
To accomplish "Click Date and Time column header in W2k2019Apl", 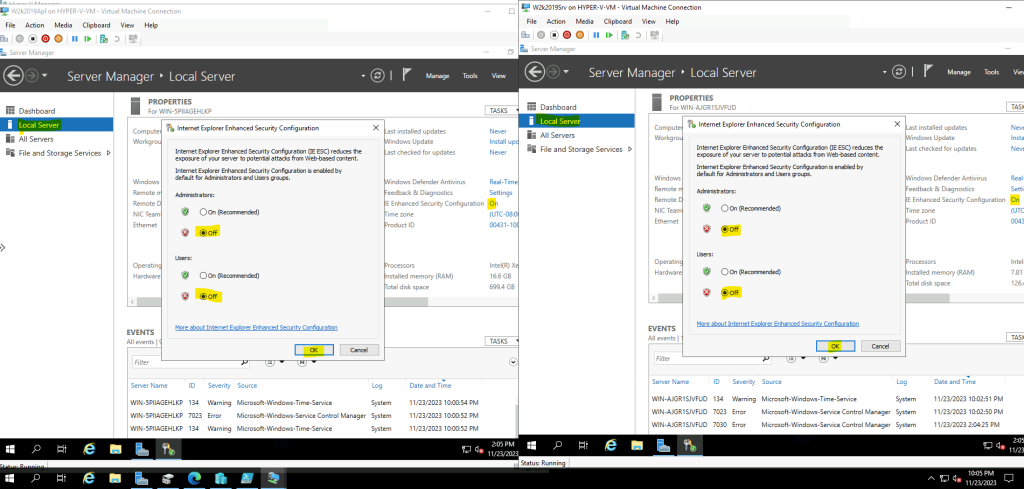I will tap(430, 385).
